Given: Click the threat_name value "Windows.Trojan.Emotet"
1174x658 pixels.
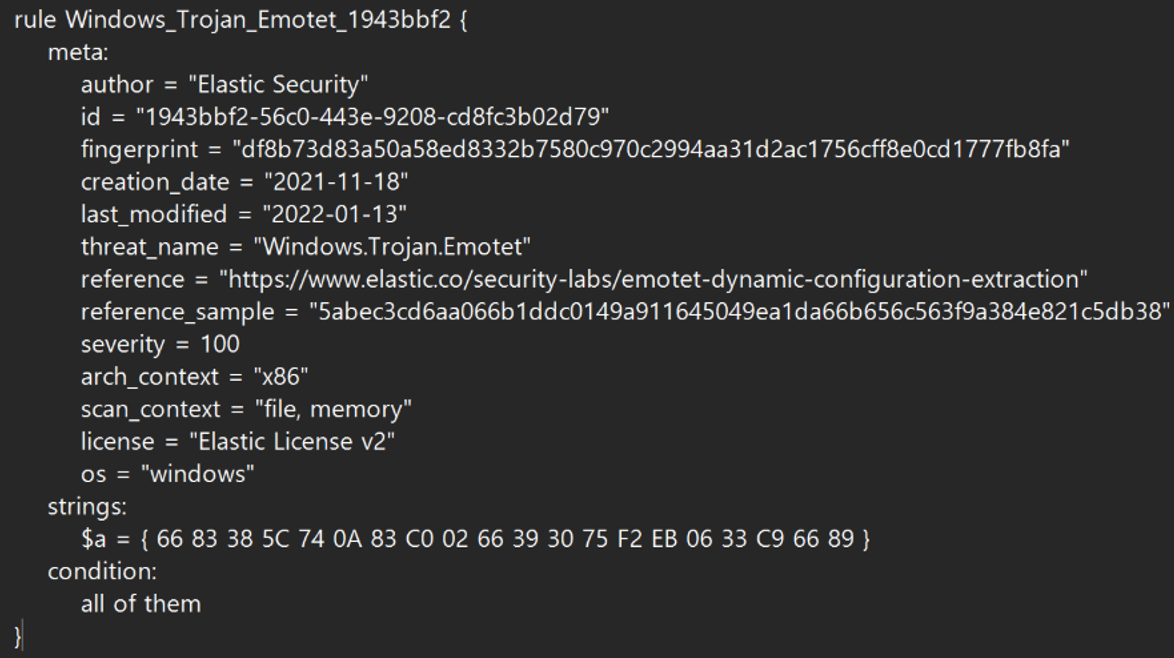Looking at the screenshot, I should click(x=391, y=247).
